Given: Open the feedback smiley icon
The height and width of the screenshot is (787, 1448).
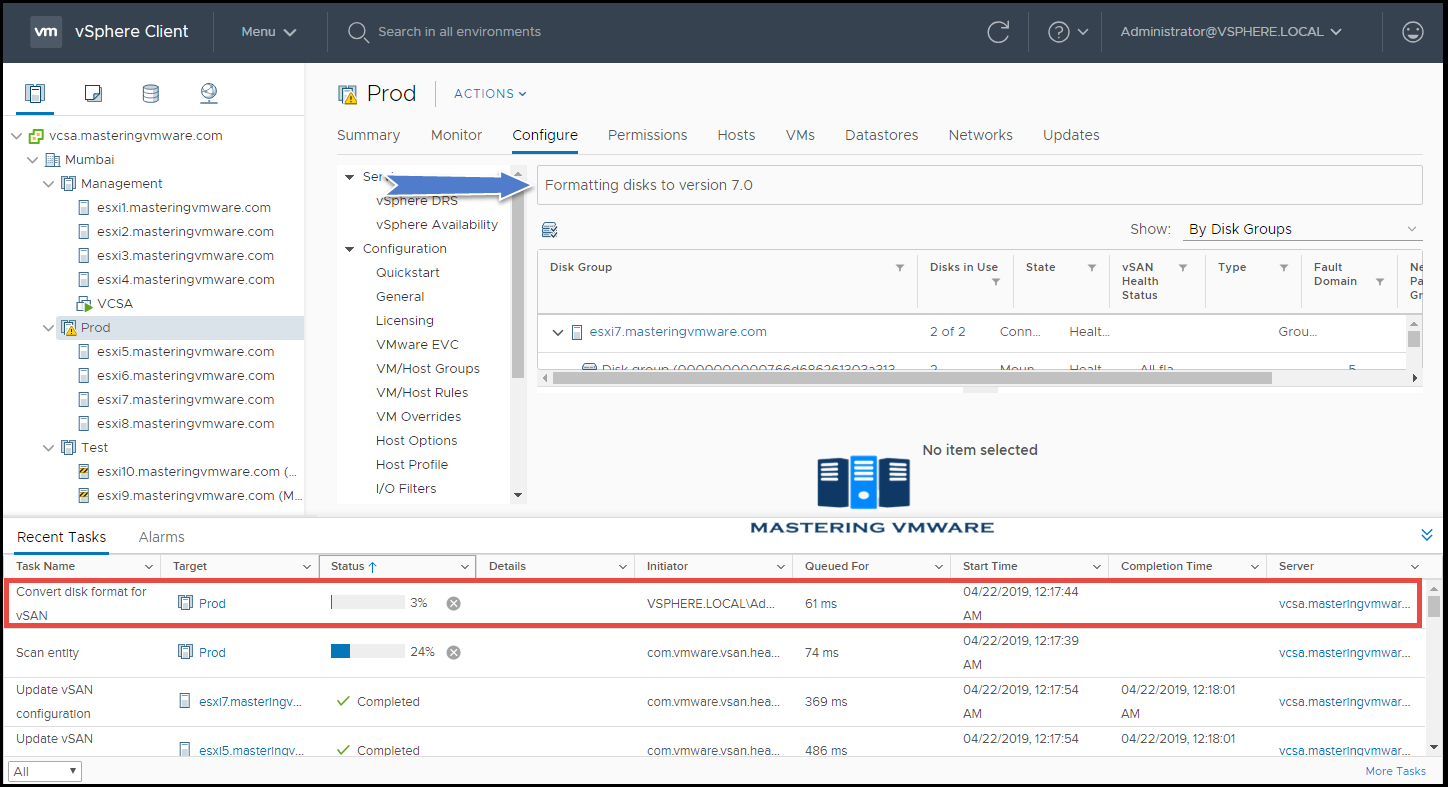Looking at the screenshot, I should click(x=1413, y=32).
